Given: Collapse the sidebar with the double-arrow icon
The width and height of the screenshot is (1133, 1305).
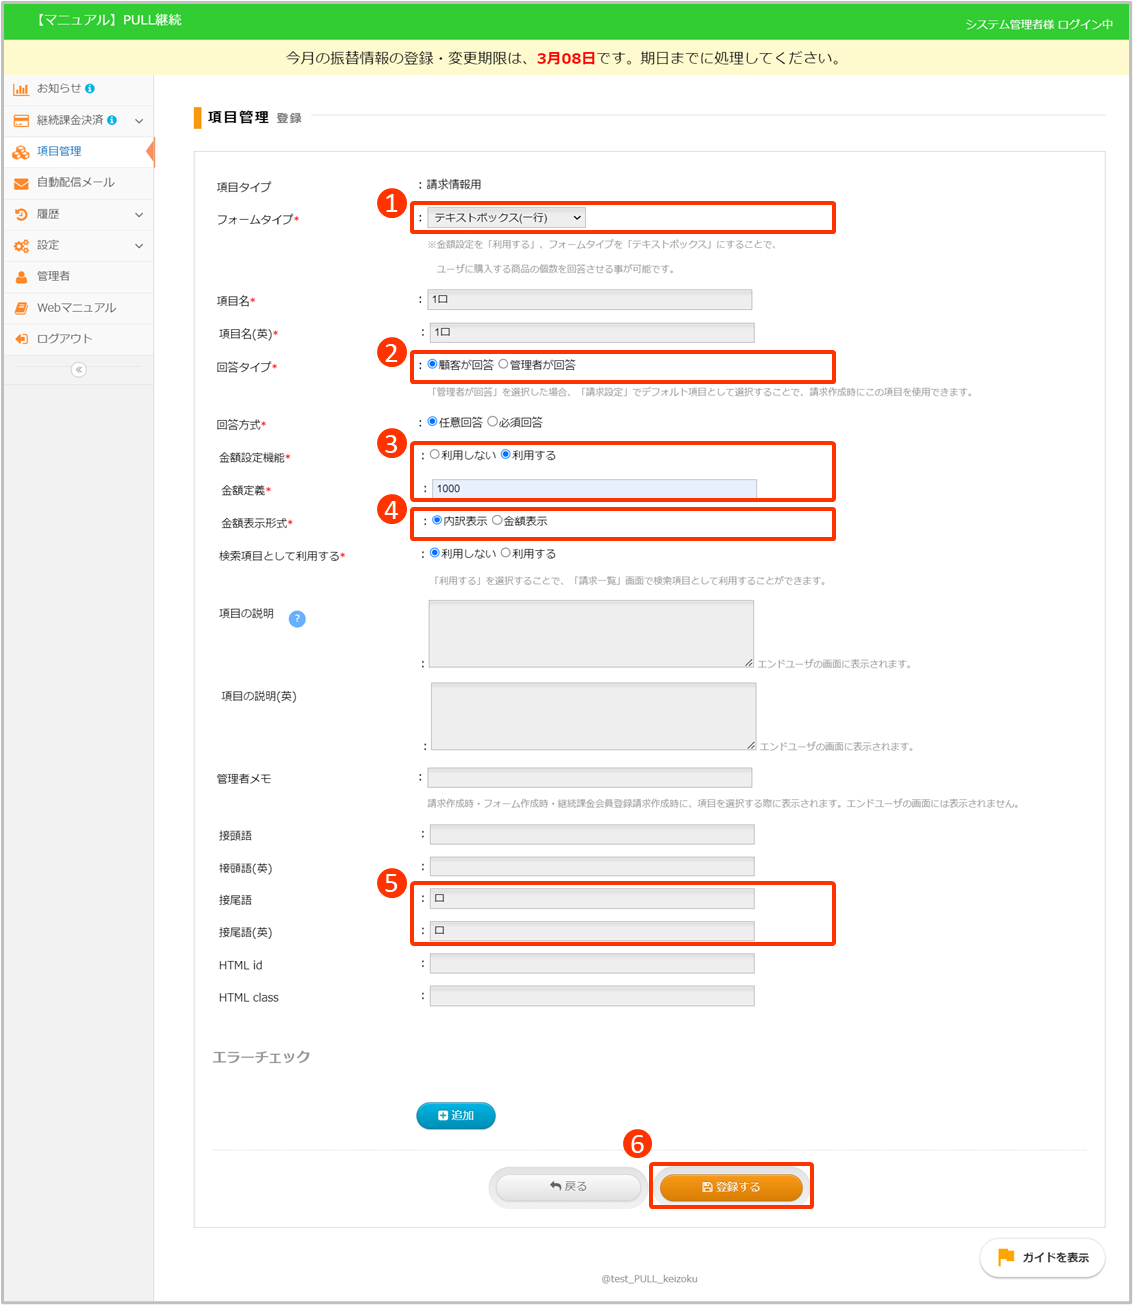Looking at the screenshot, I should [78, 370].
